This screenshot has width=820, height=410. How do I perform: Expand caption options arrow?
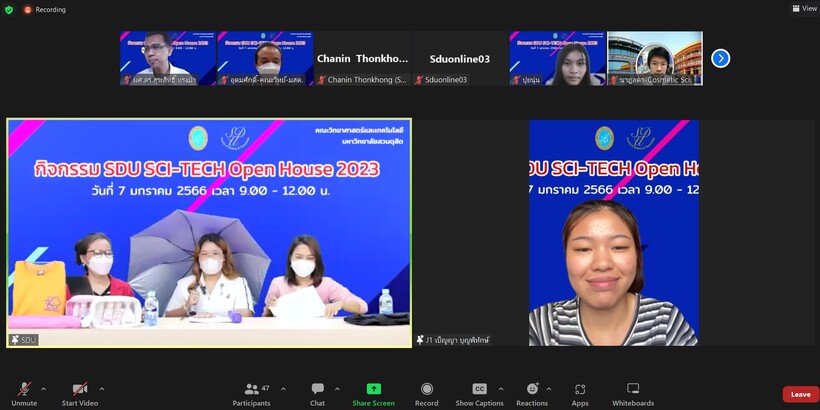[501, 389]
